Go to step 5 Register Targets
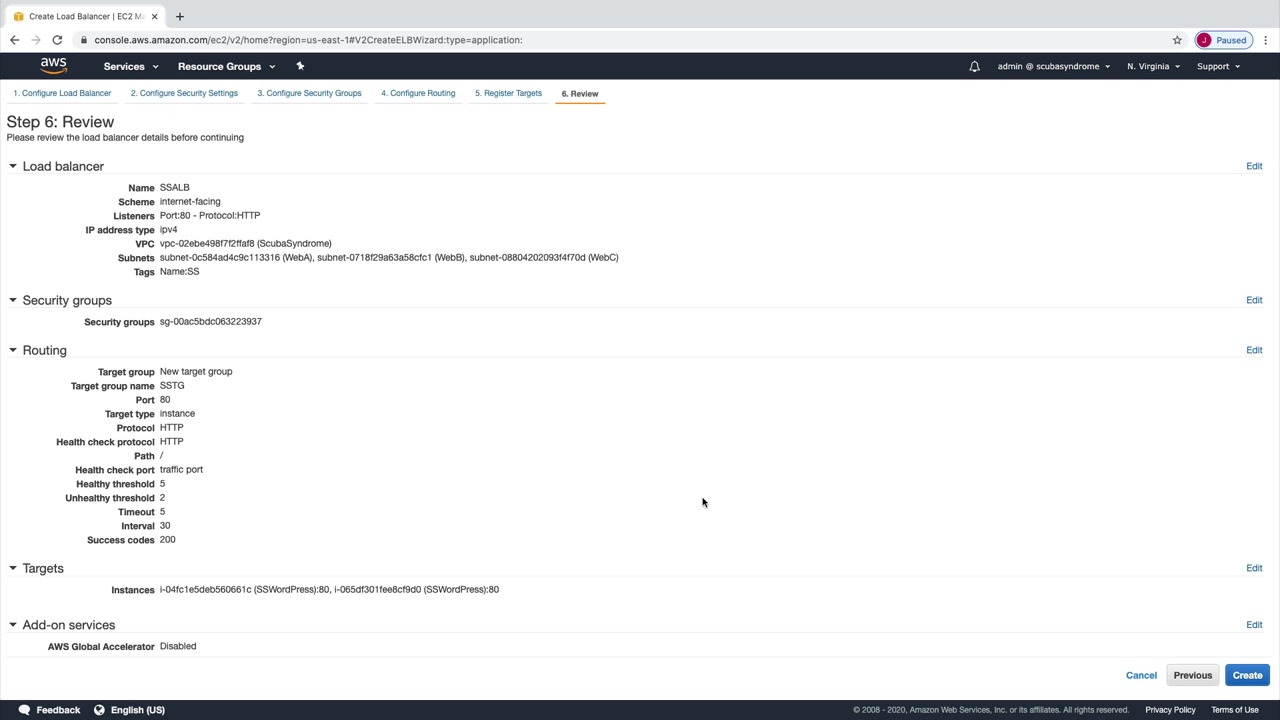Image resolution: width=1280 pixels, height=720 pixels. 508,93
